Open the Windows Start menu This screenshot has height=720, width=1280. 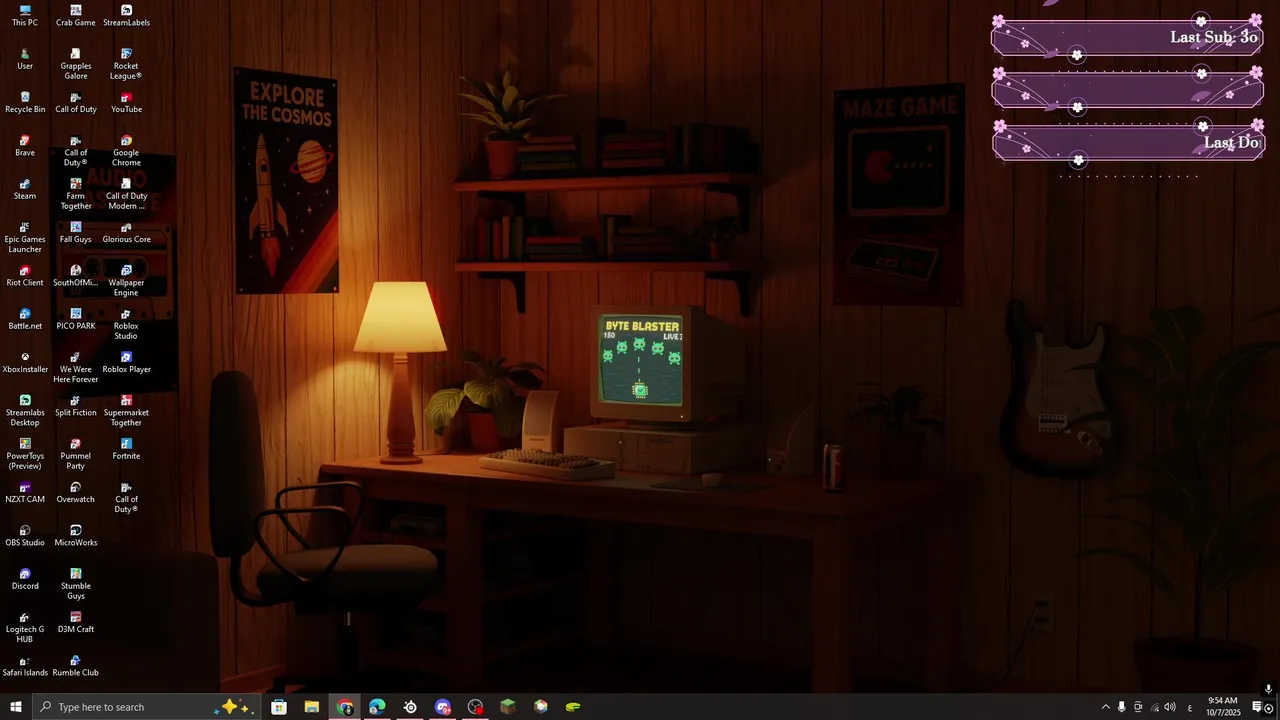(16, 707)
